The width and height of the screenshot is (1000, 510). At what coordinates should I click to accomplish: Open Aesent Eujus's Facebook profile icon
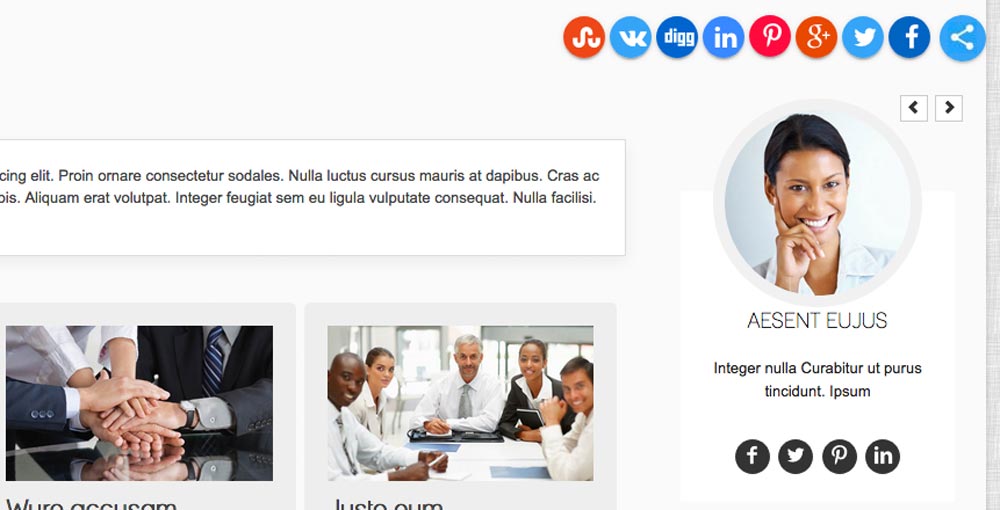tap(753, 456)
